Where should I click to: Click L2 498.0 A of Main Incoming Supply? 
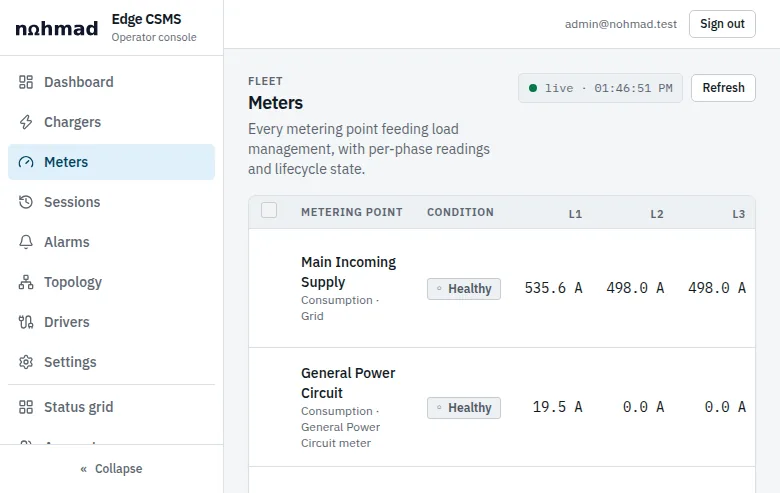click(635, 288)
